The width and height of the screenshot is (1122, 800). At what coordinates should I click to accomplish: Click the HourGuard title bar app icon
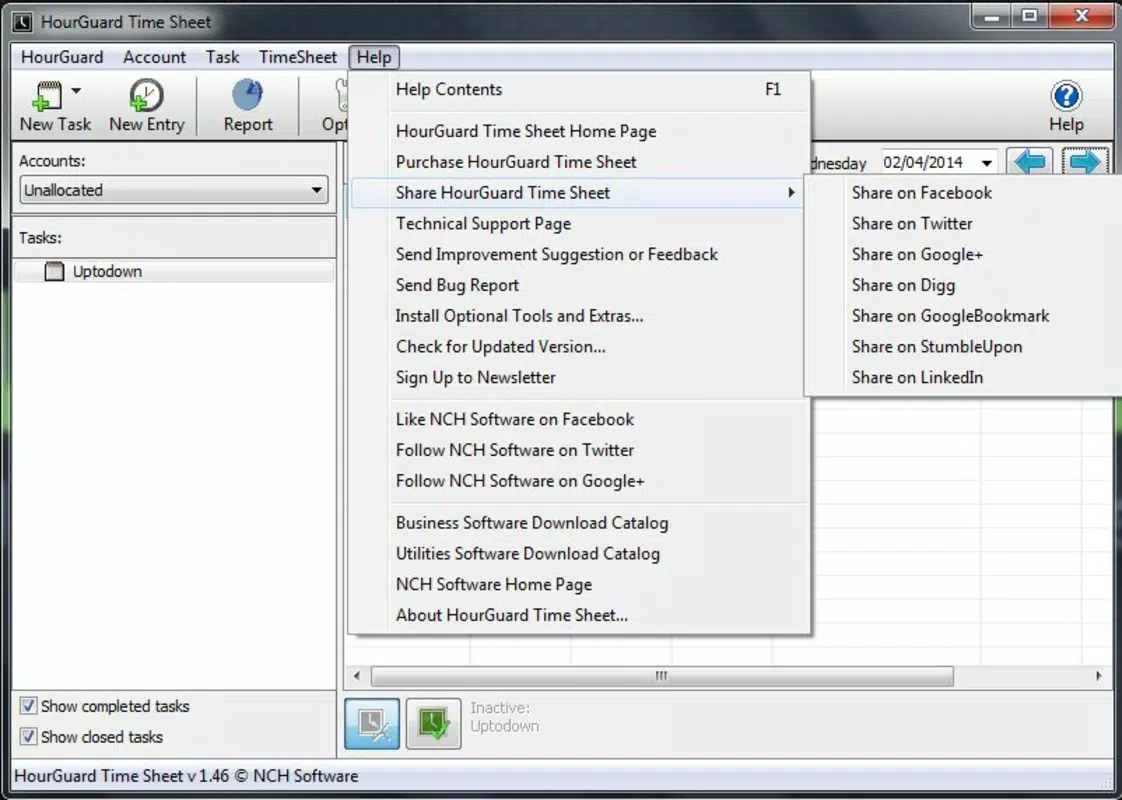click(x=22, y=22)
